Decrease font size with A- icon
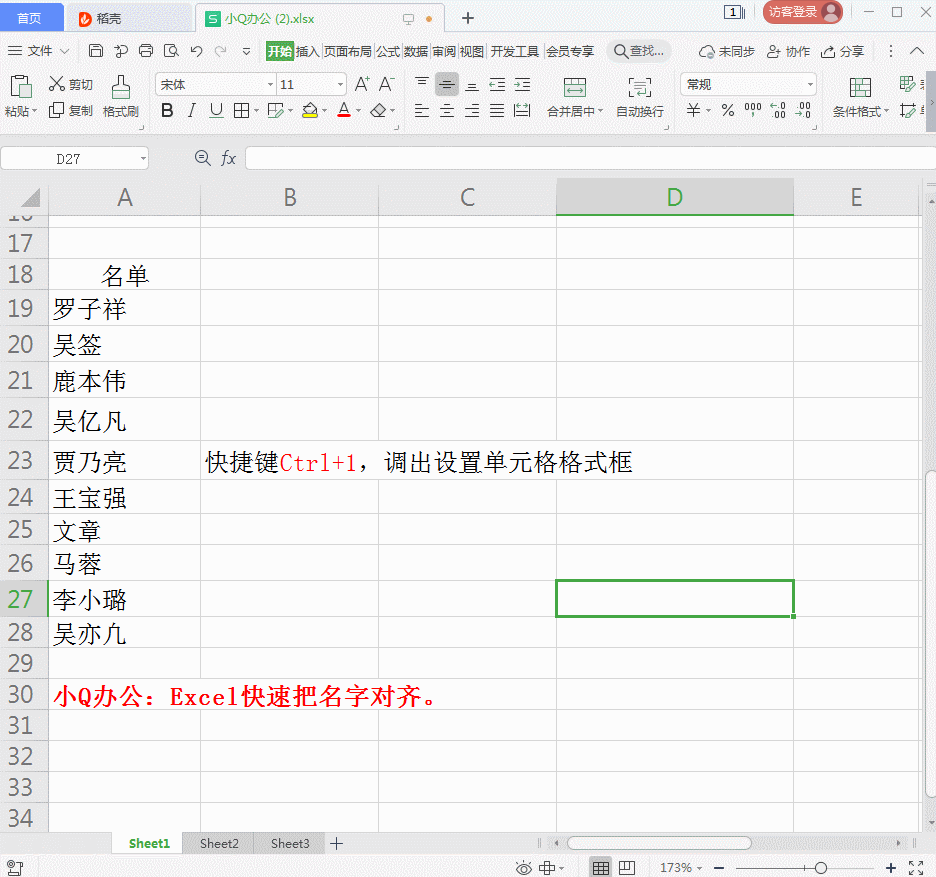Screen dimensions: 936x877 387,84
